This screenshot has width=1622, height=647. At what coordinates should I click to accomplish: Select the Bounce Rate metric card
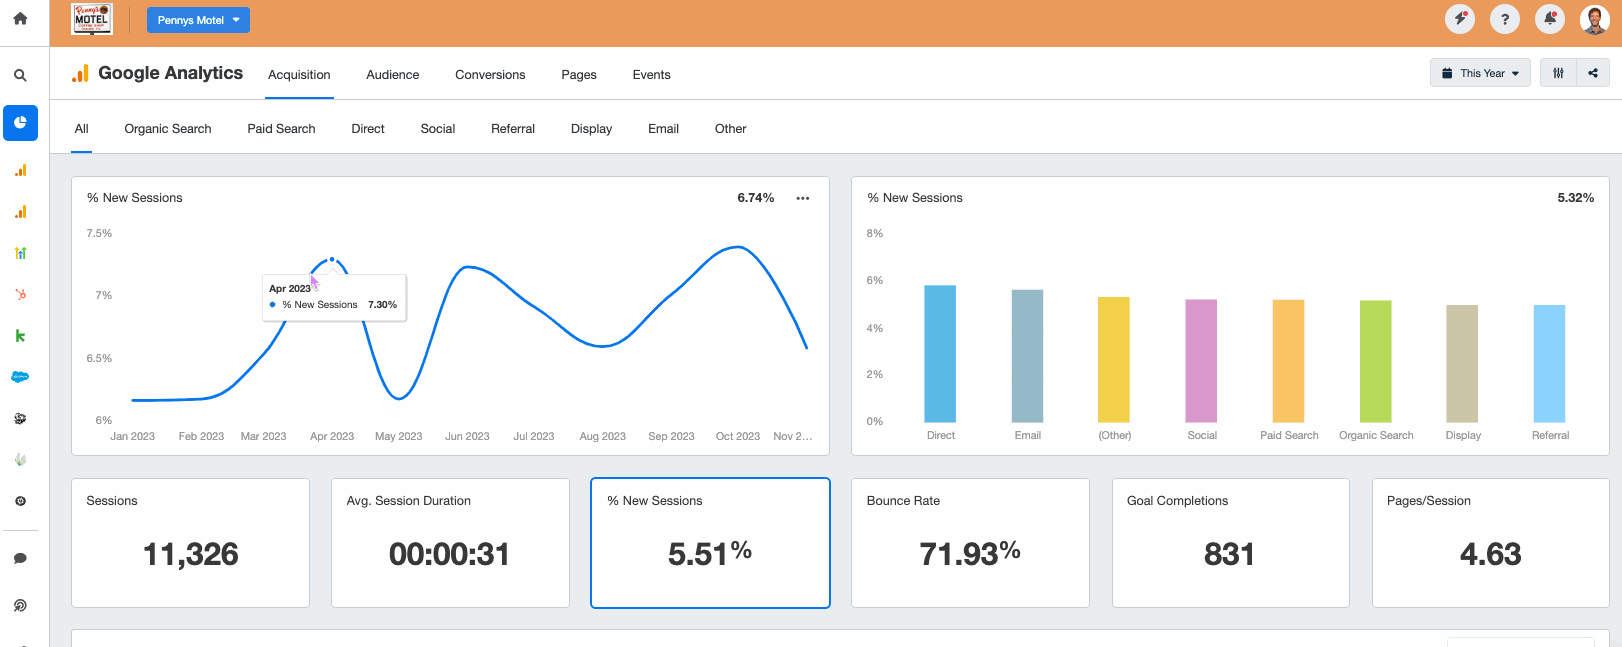[x=970, y=543]
